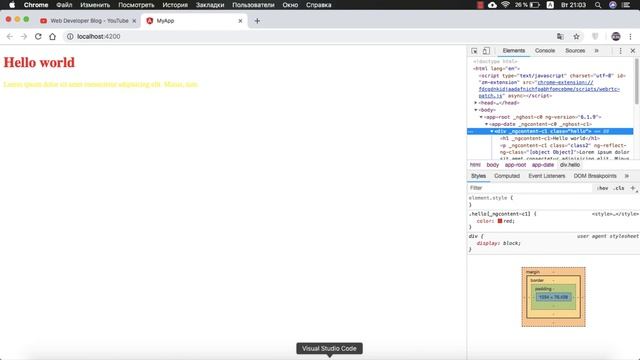640x360 pixels.
Task: View site information for localhost
Action: point(70,37)
